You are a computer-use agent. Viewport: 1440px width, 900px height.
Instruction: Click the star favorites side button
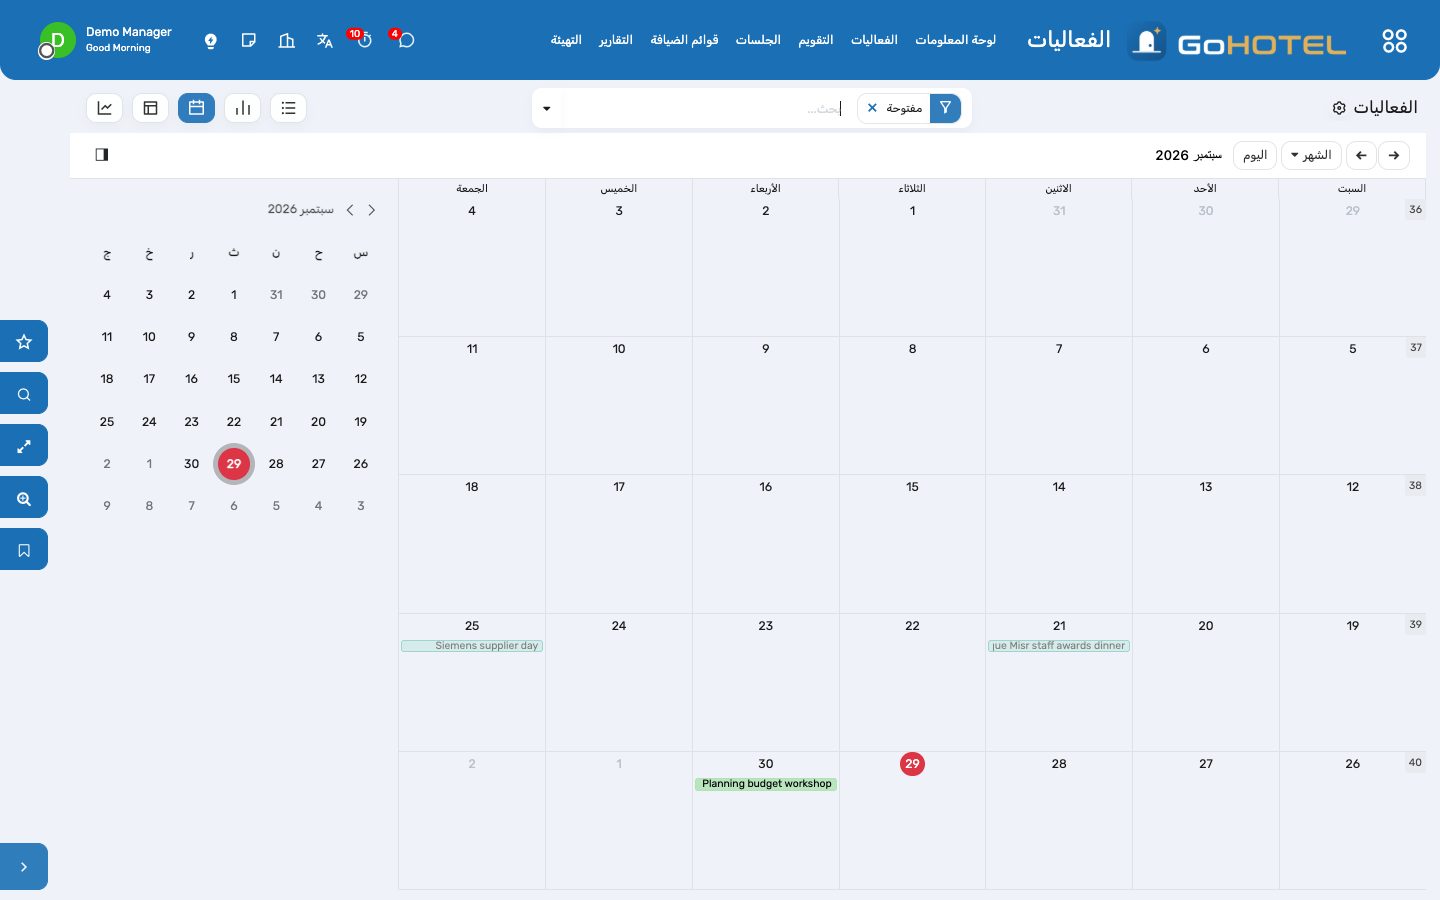tap(24, 342)
